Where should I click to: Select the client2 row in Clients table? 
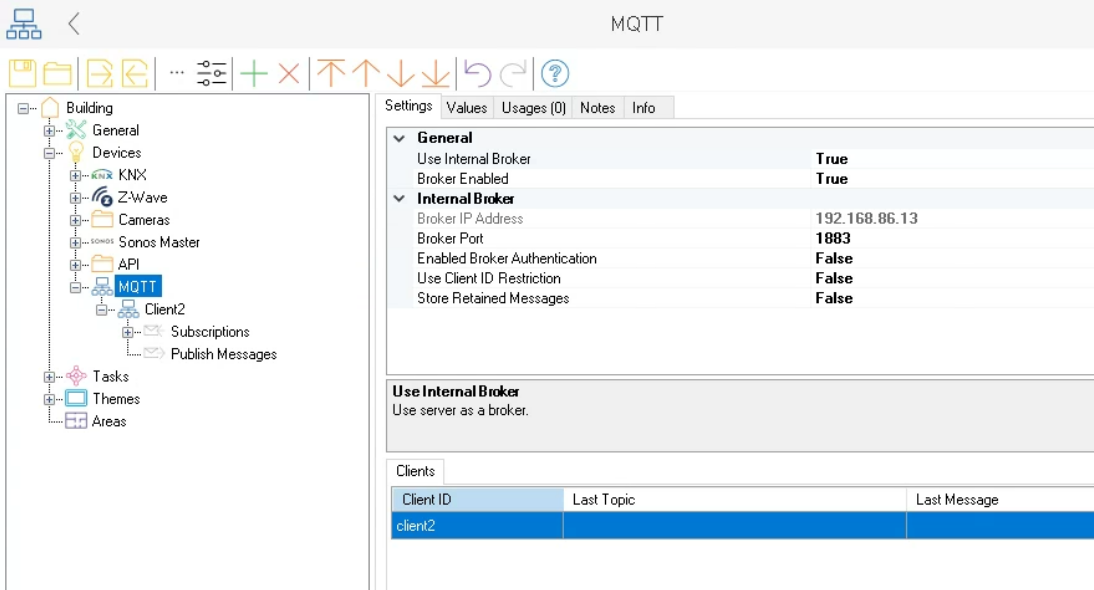(x=476, y=526)
